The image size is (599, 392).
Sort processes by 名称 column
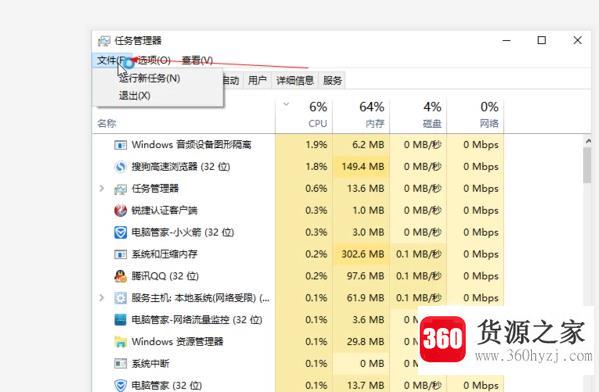[x=107, y=123]
